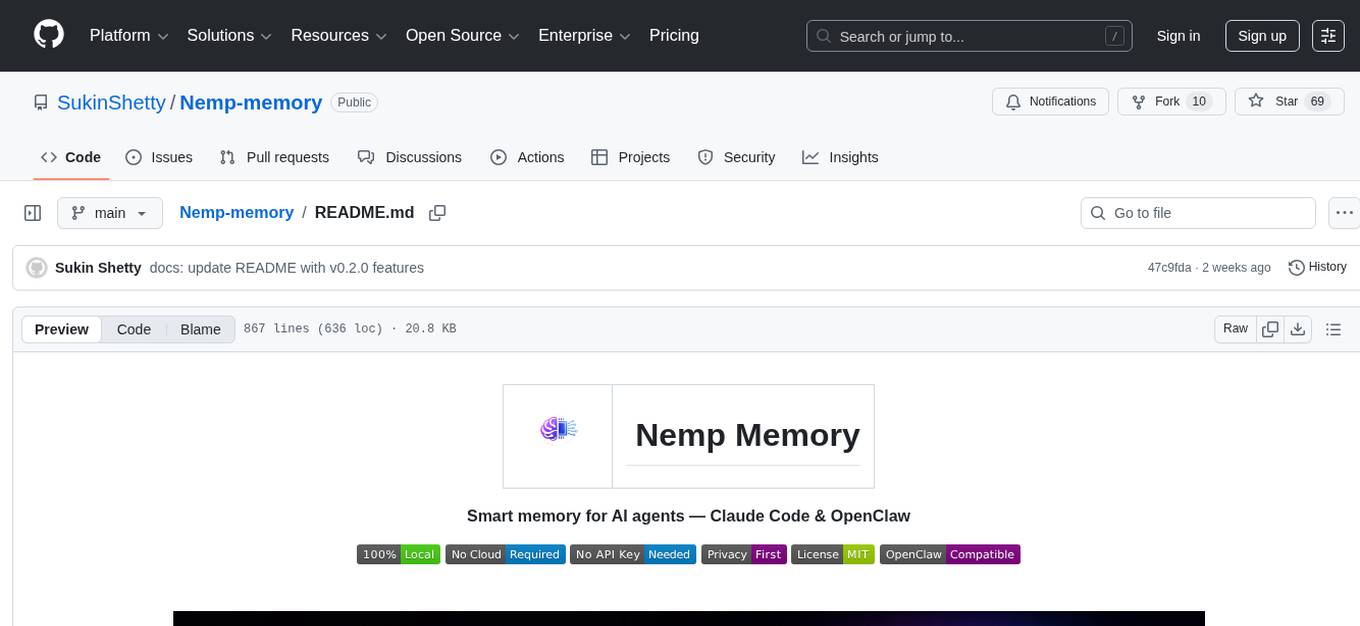Image resolution: width=1360 pixels, height=626 pixels.
Task: Click the GitHub logo
Action: click(x=48, y=35)
